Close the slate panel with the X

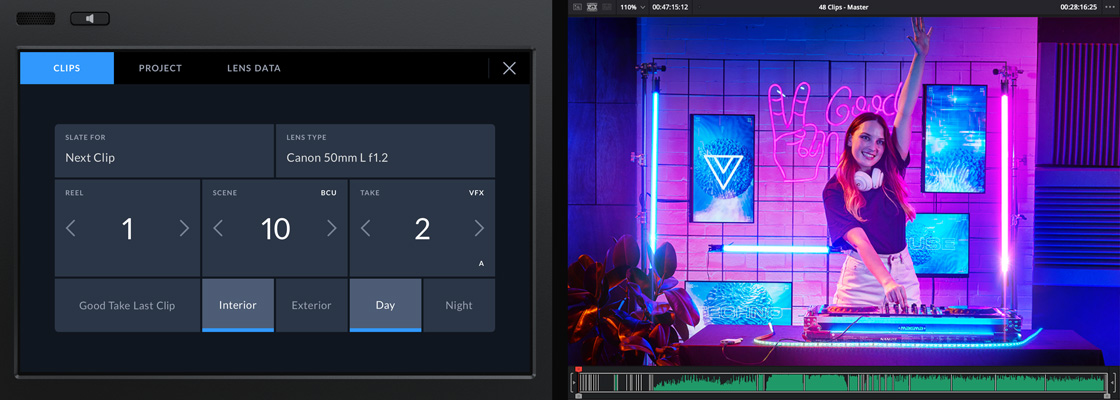pyautogui.click(x=509, y=68)
